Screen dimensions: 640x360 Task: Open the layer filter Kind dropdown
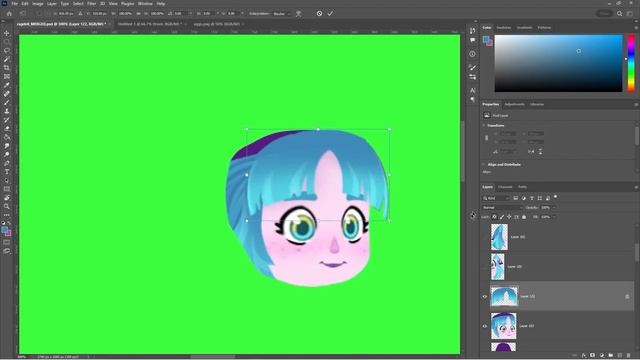[496, 198]
